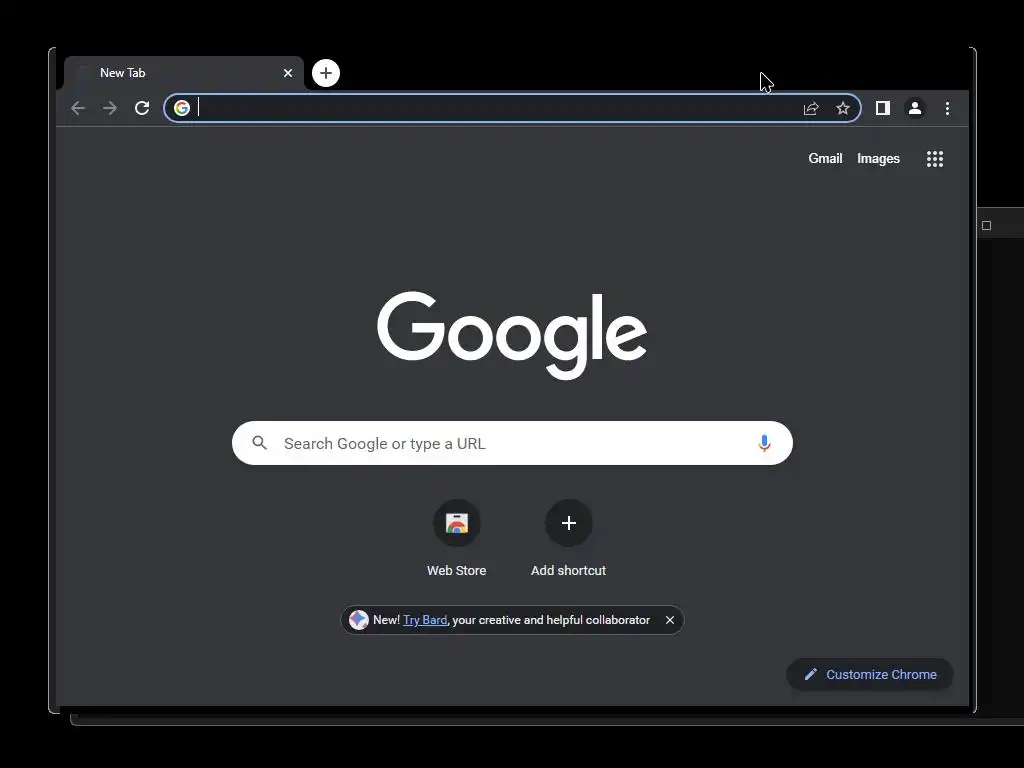
Task: Open the profile avatar menu
Action: coord(915,108)
